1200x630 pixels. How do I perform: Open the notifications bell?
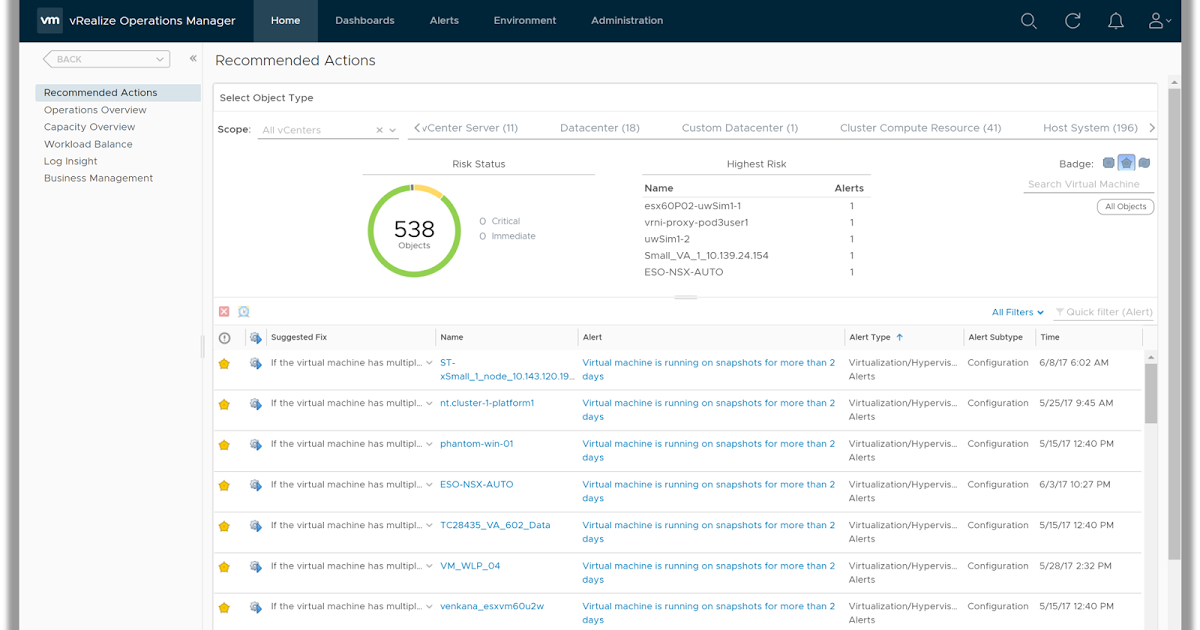click(1116, 21)
